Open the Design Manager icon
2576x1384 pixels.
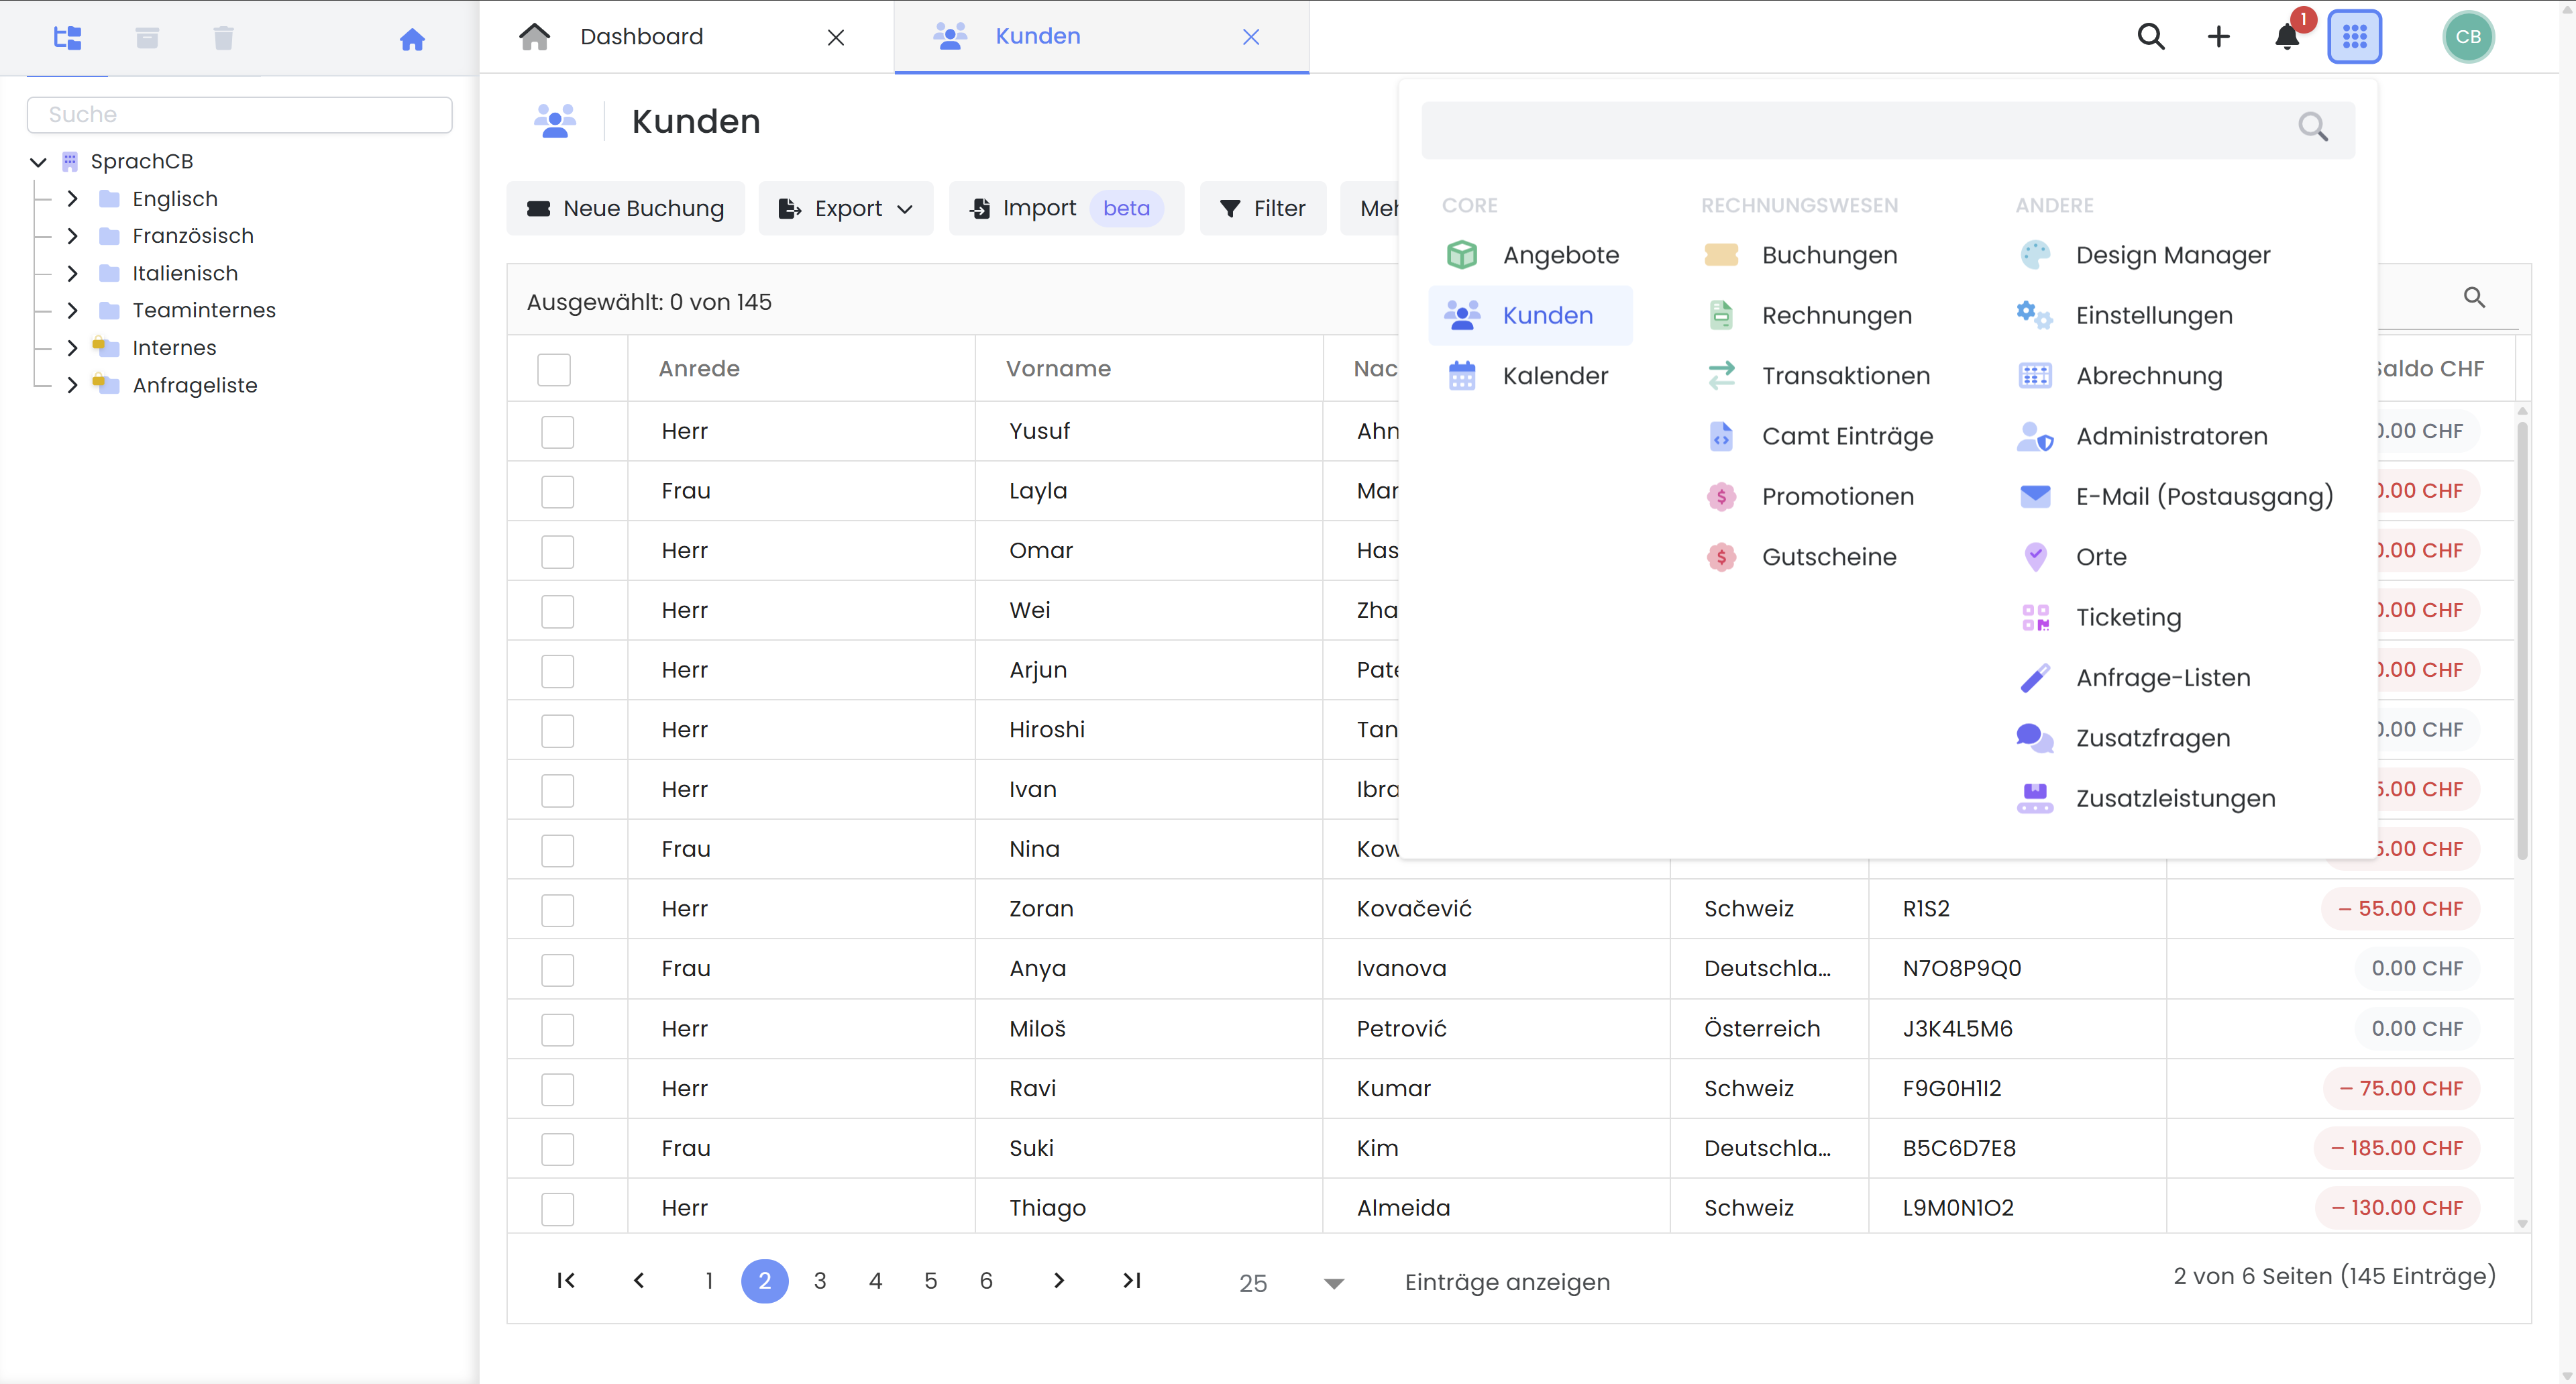(2035, 255)
